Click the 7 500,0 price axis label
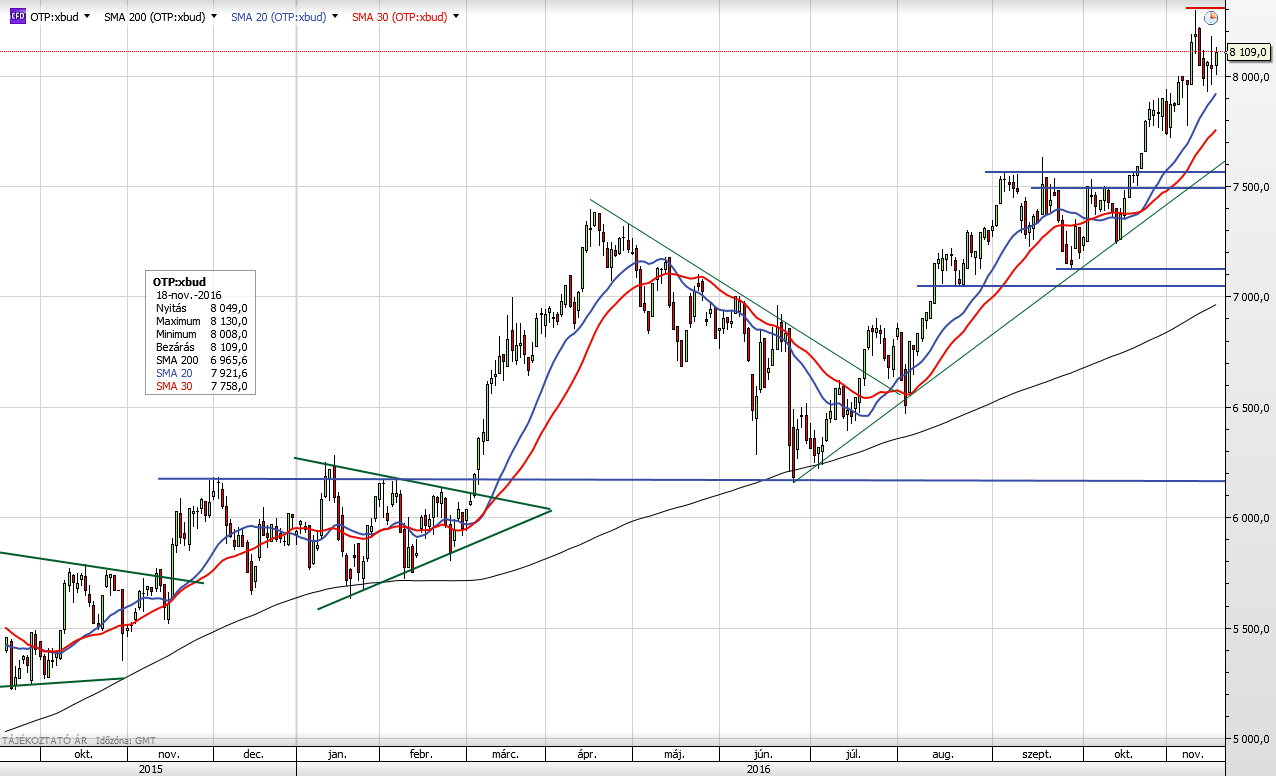This screenshot has height=776, width=1276. click(x=1250, y=187)
